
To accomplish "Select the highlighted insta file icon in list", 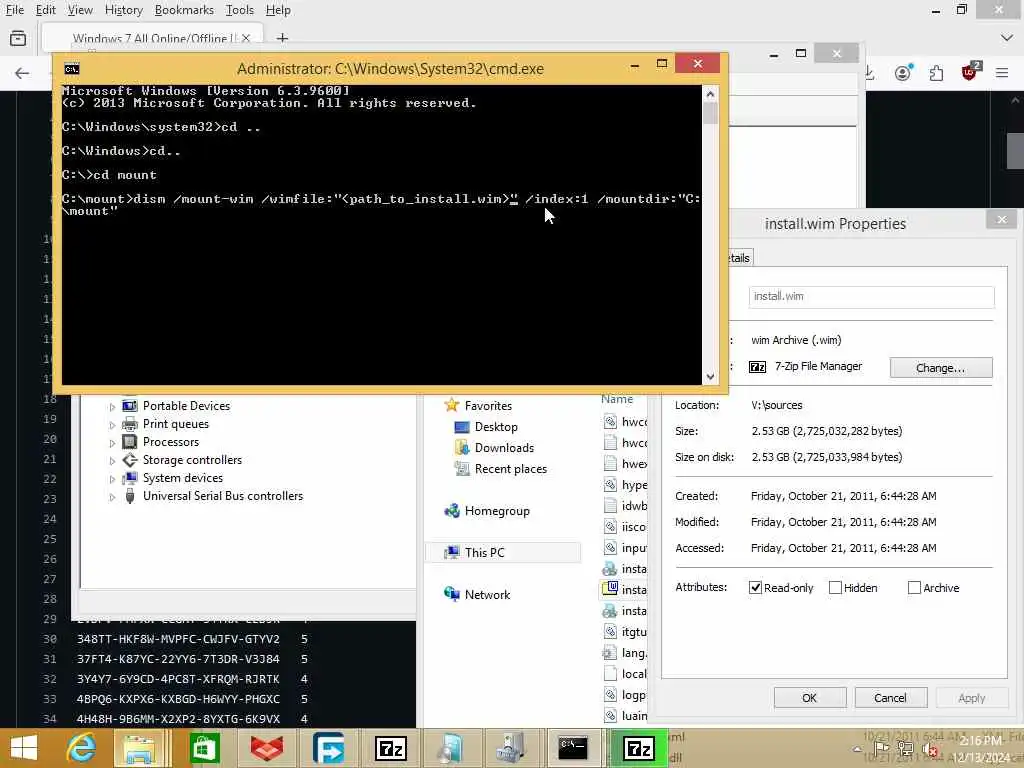I will pyautogui.click(x=610, y=588).
